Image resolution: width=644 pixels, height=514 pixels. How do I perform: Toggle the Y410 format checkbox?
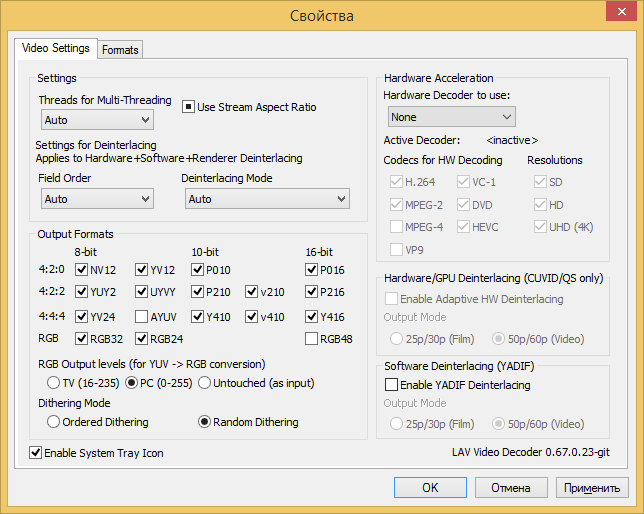(x=197, y=317)
